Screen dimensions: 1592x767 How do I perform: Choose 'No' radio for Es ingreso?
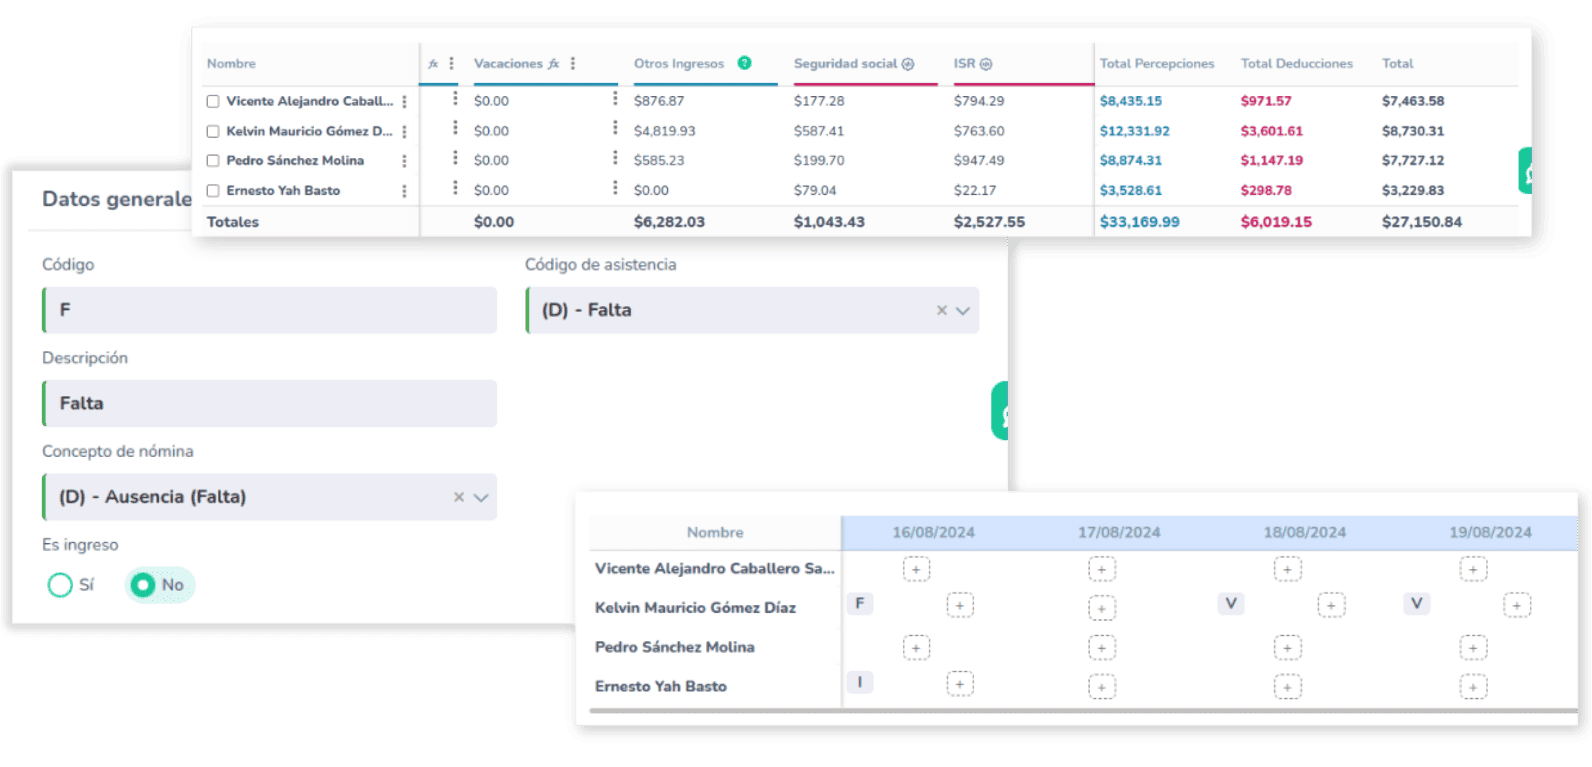click(x=143, y=585)
